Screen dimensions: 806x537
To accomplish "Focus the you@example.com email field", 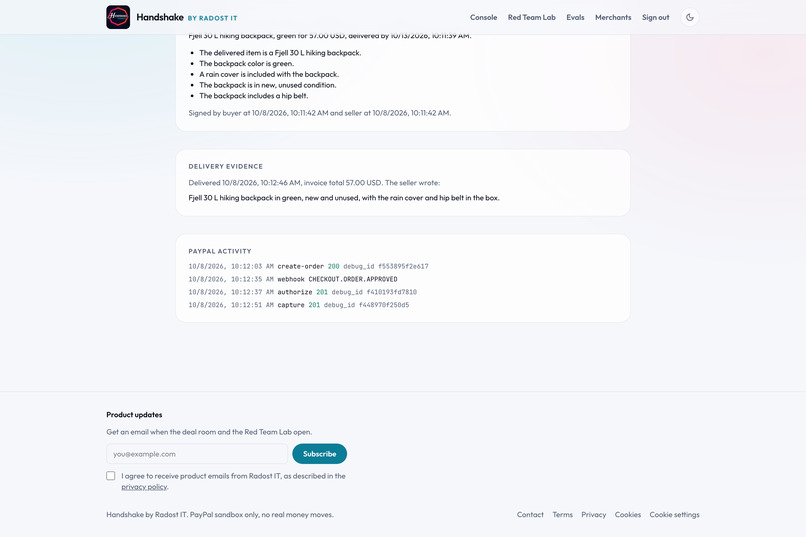I will pos(197,454).
